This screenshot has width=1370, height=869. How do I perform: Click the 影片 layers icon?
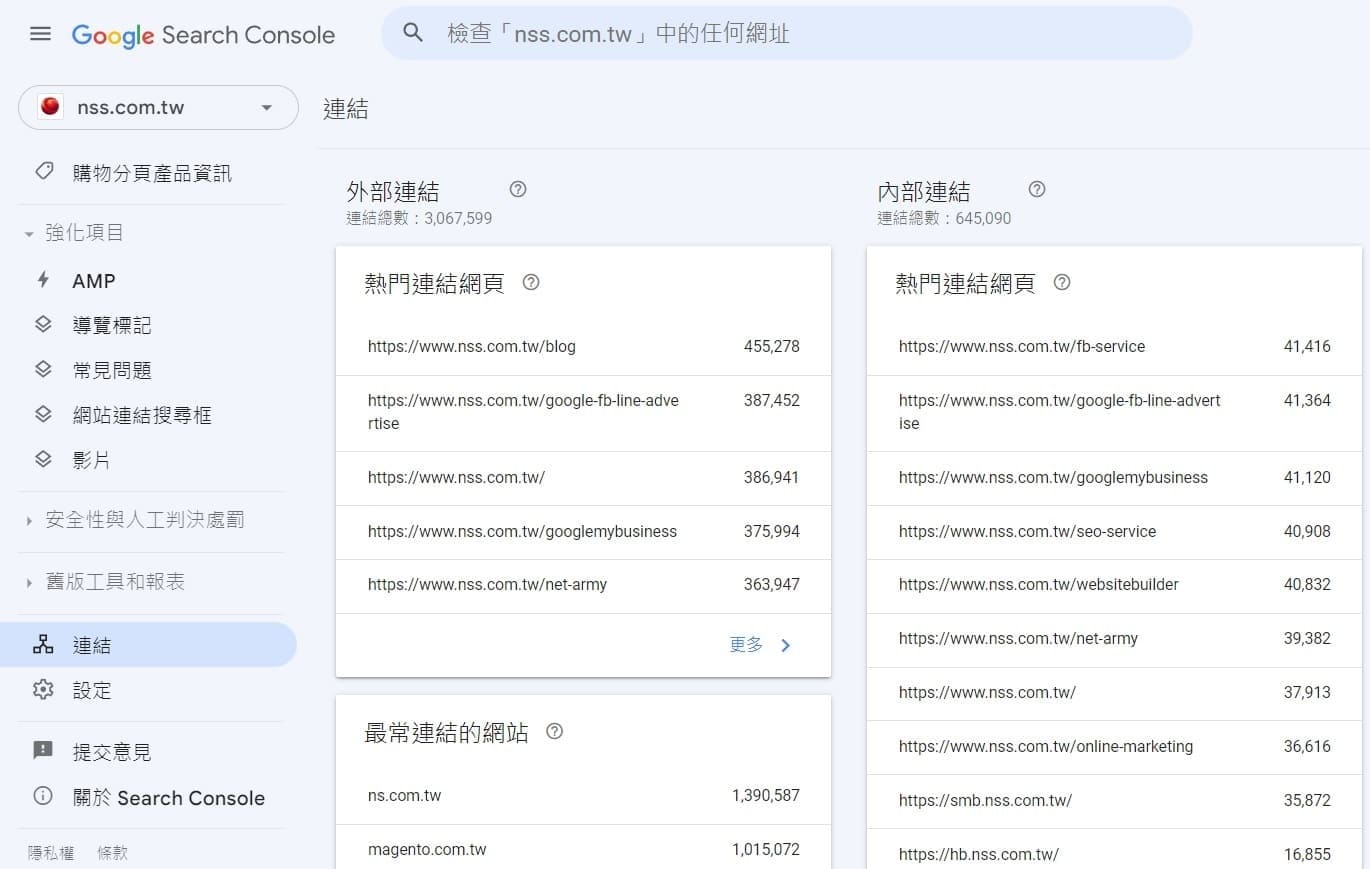click(x=43, y=460)
